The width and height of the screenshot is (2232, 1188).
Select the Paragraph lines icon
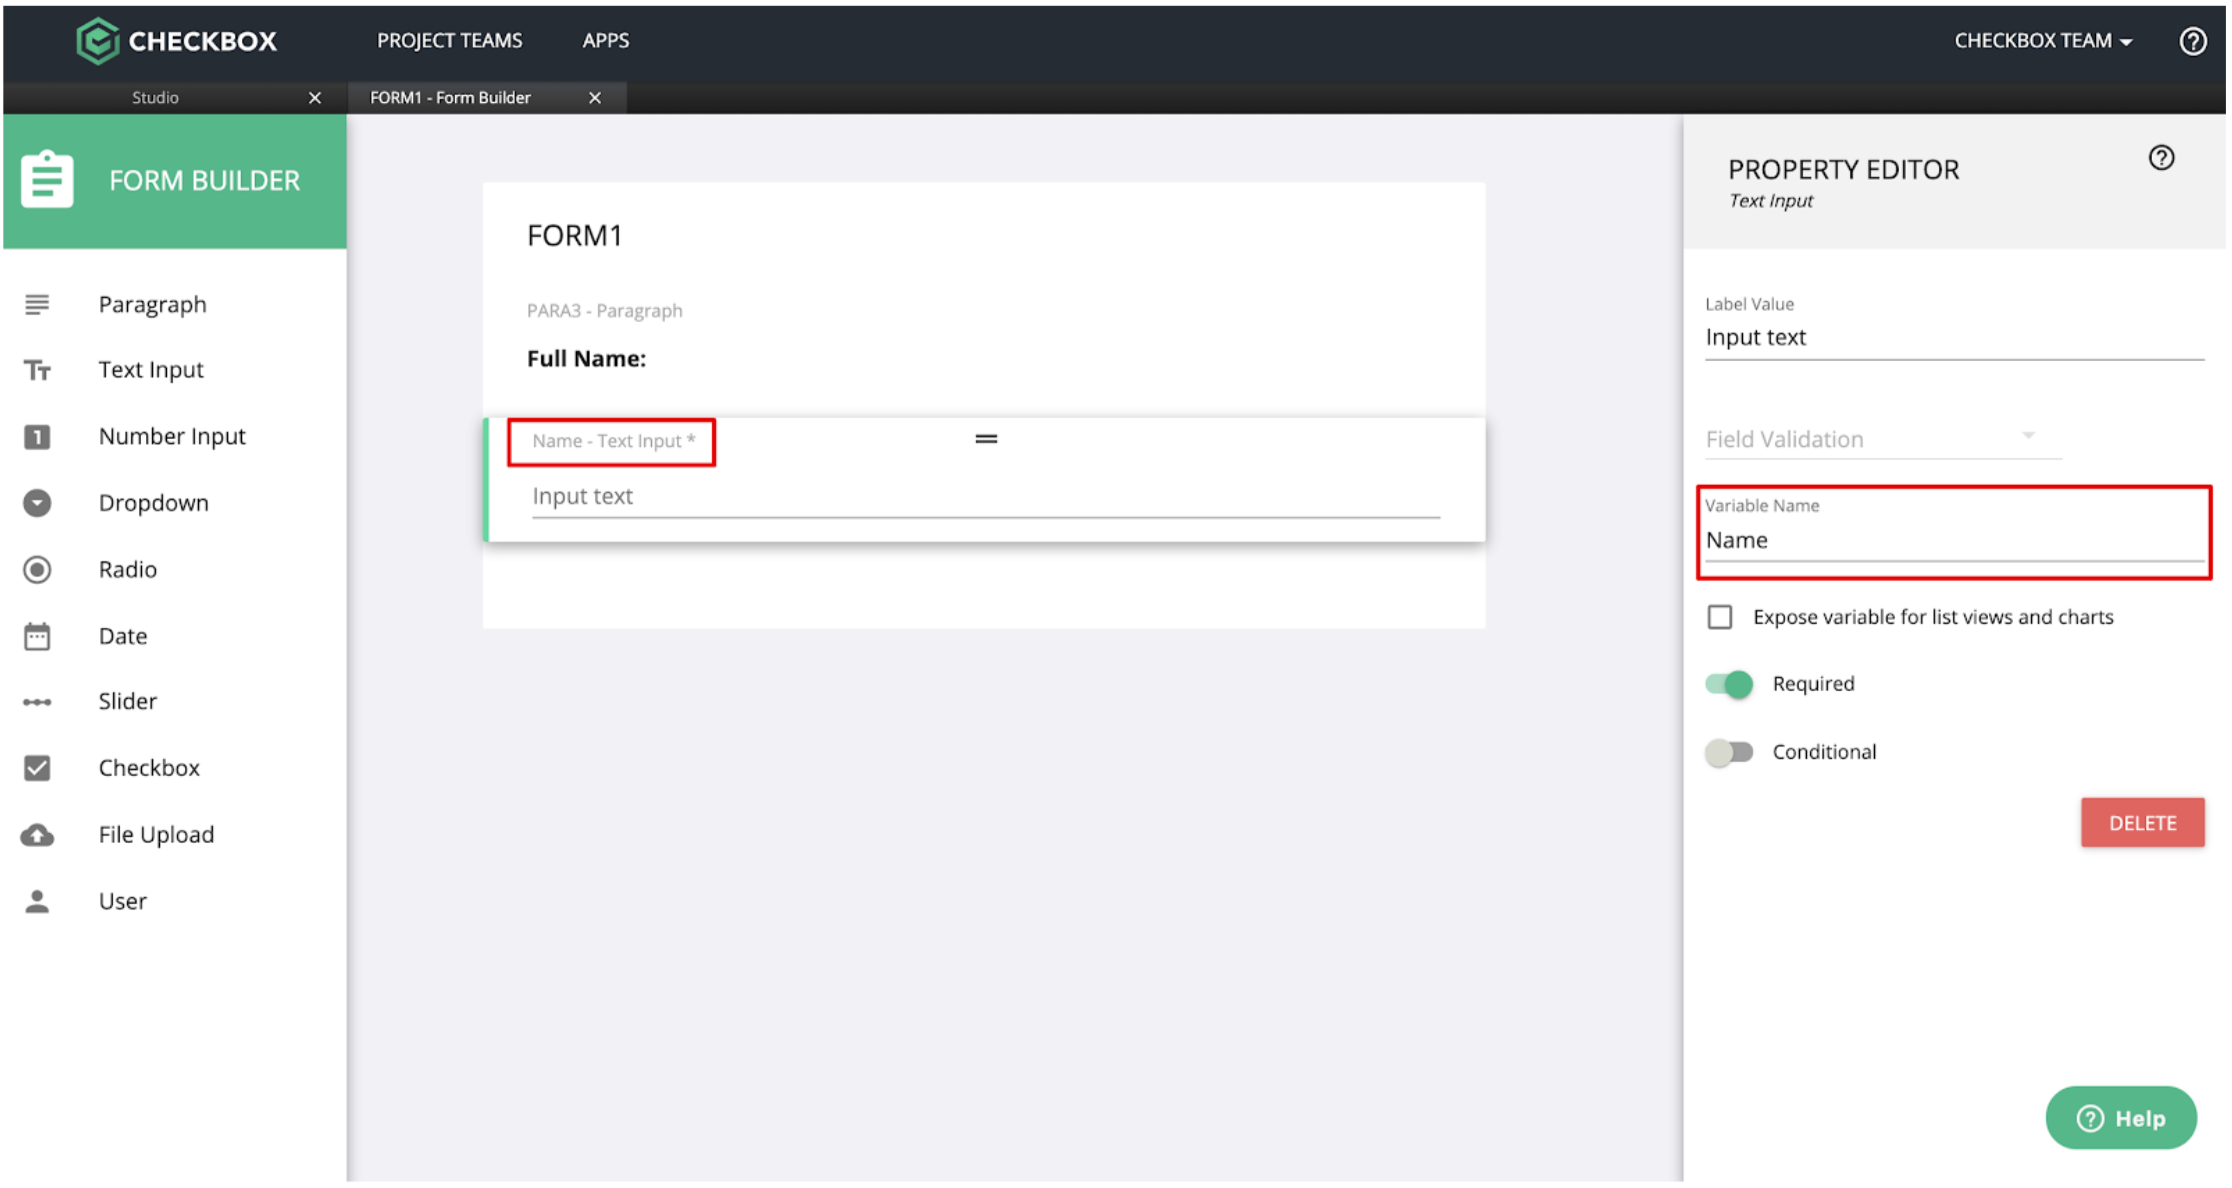(x=37, y=304)
